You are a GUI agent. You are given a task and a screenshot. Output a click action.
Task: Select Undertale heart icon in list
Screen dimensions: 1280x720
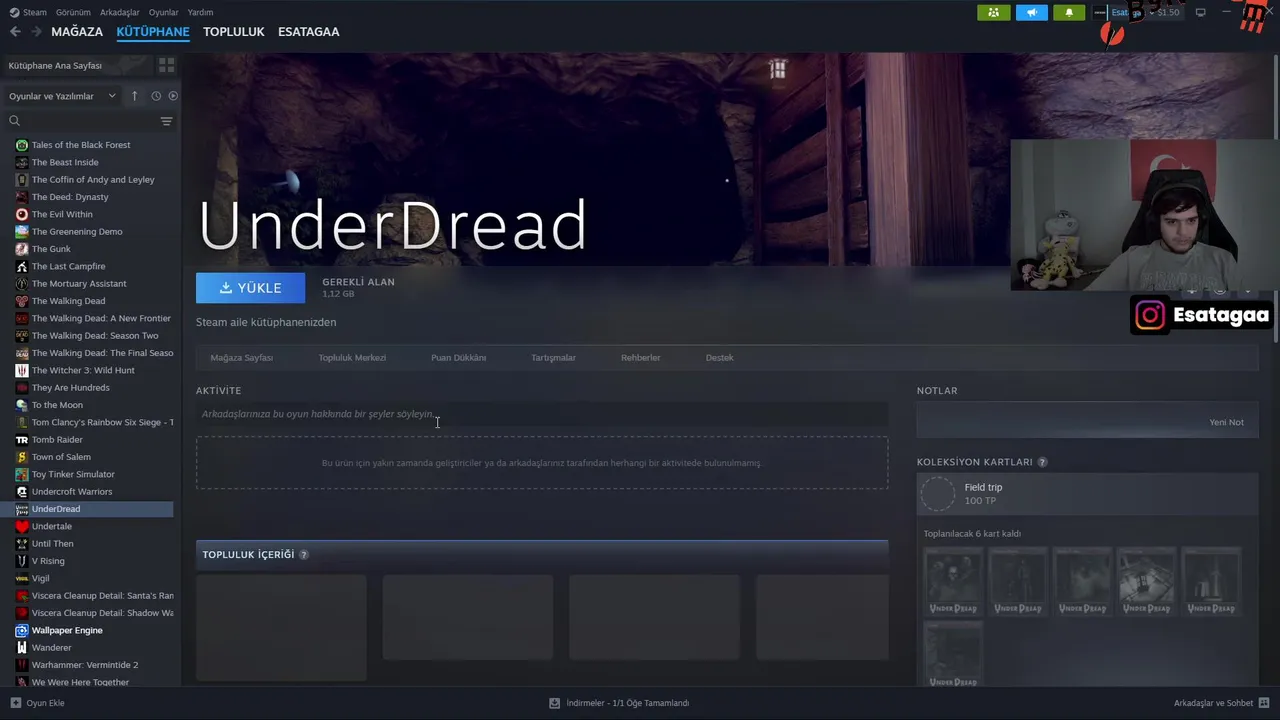pos(22,526)
